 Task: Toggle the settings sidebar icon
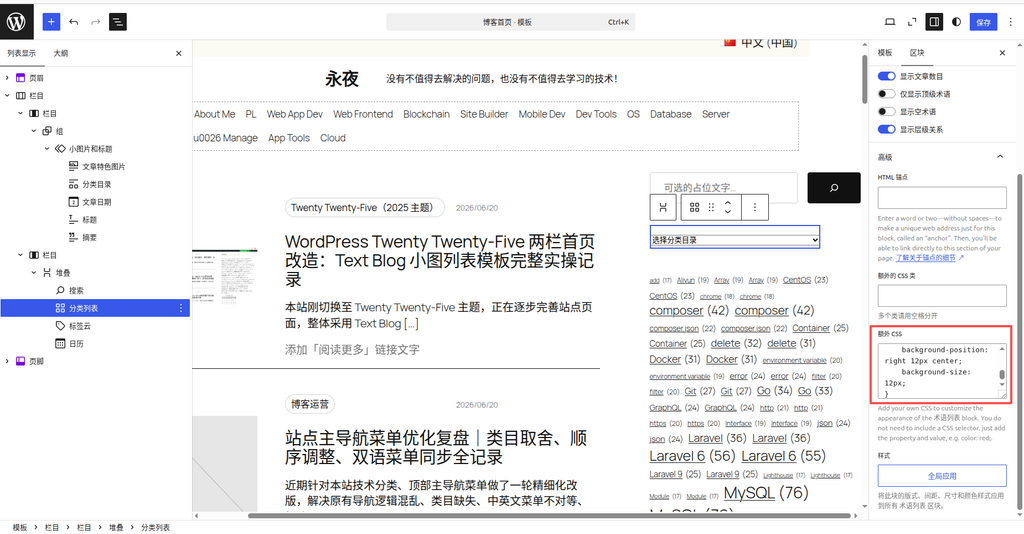coord(934,22)
